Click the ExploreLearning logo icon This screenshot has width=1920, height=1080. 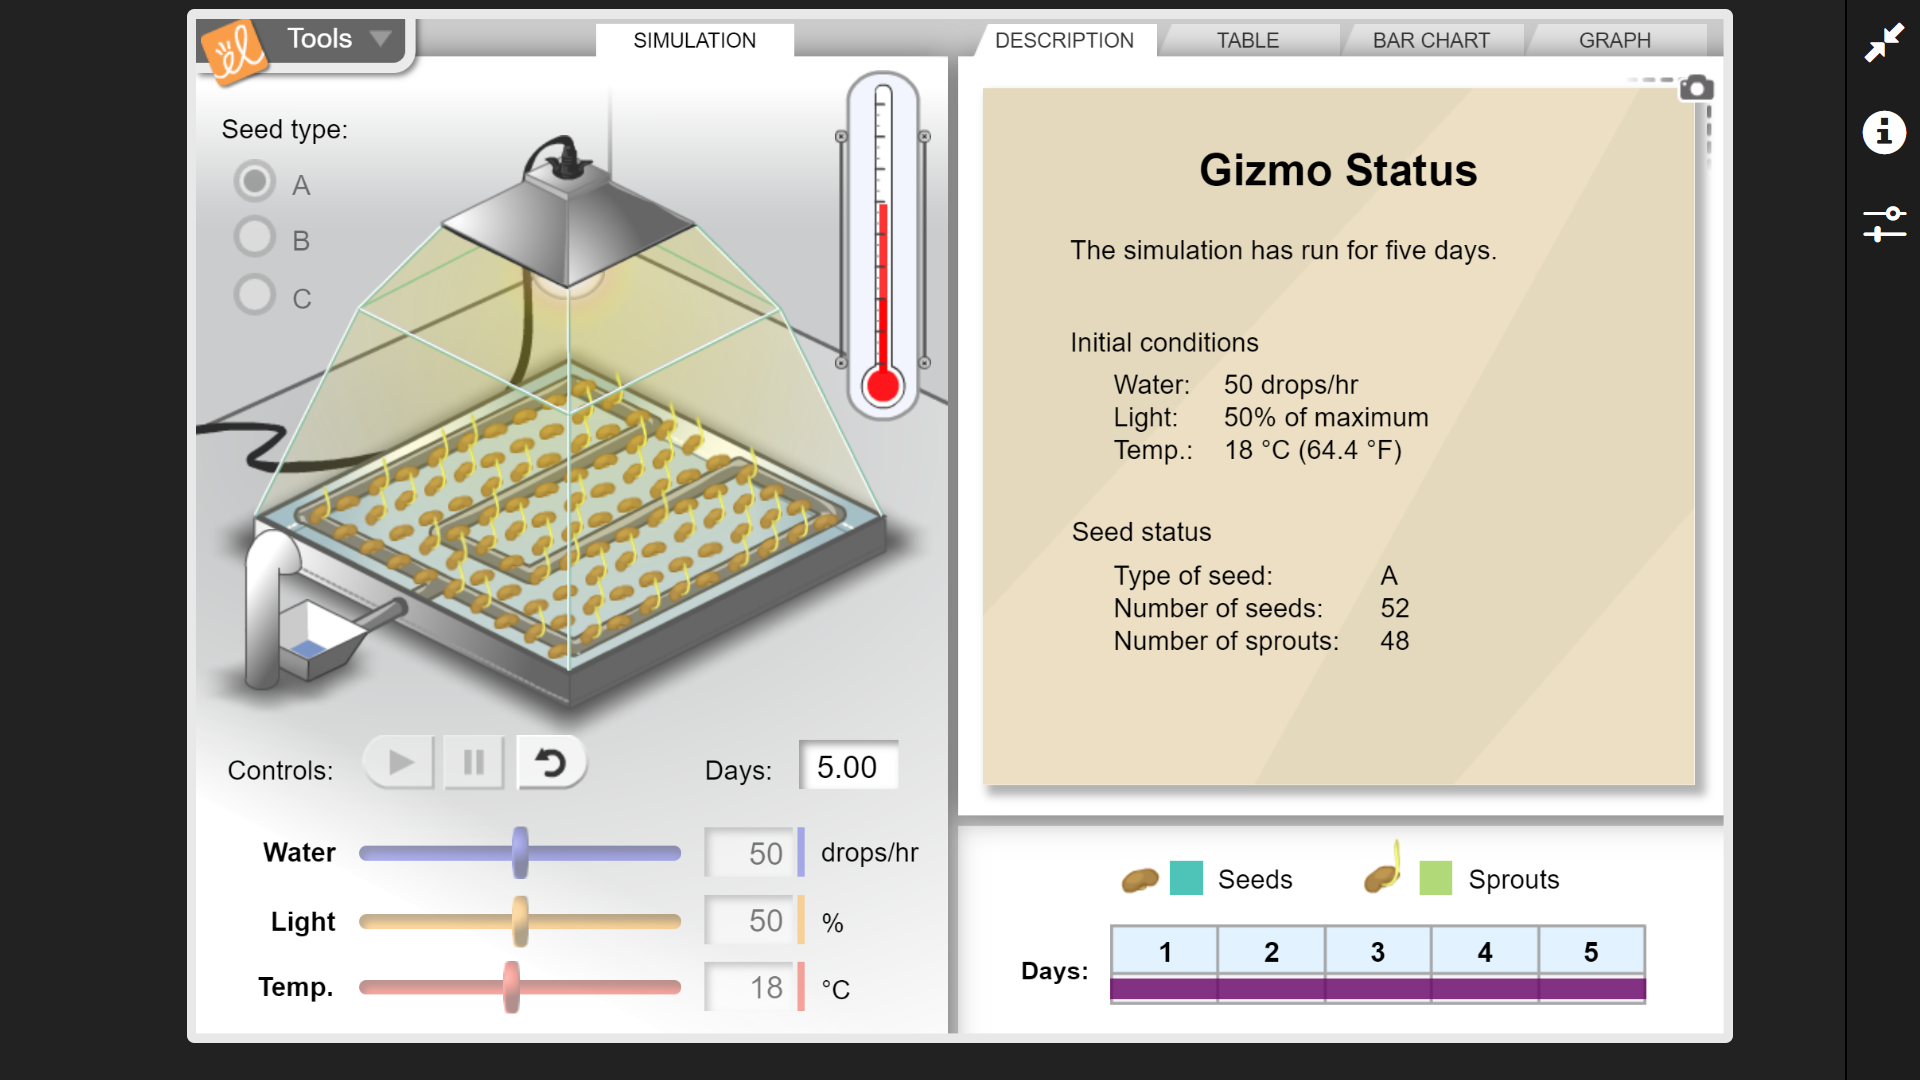click(x=233, y=50)
